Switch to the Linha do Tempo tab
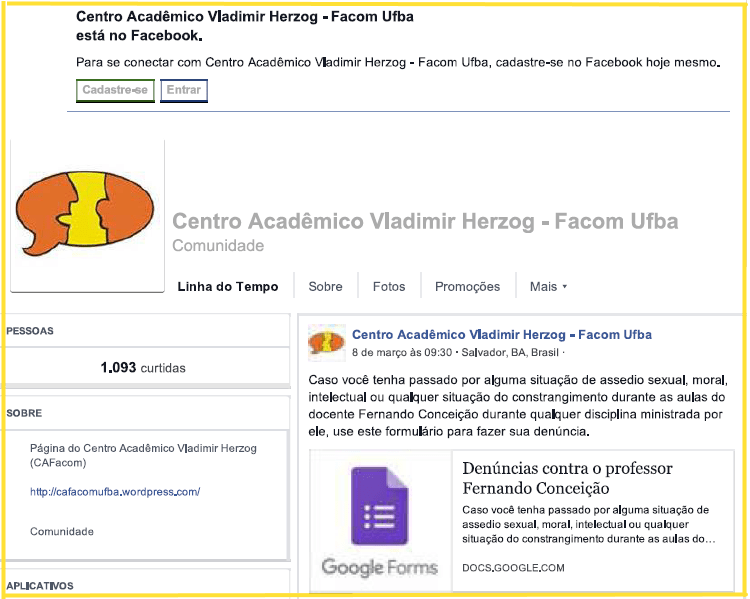Image resolution: width=750 pixels, height=599 pixels. [x=228, y=287]
